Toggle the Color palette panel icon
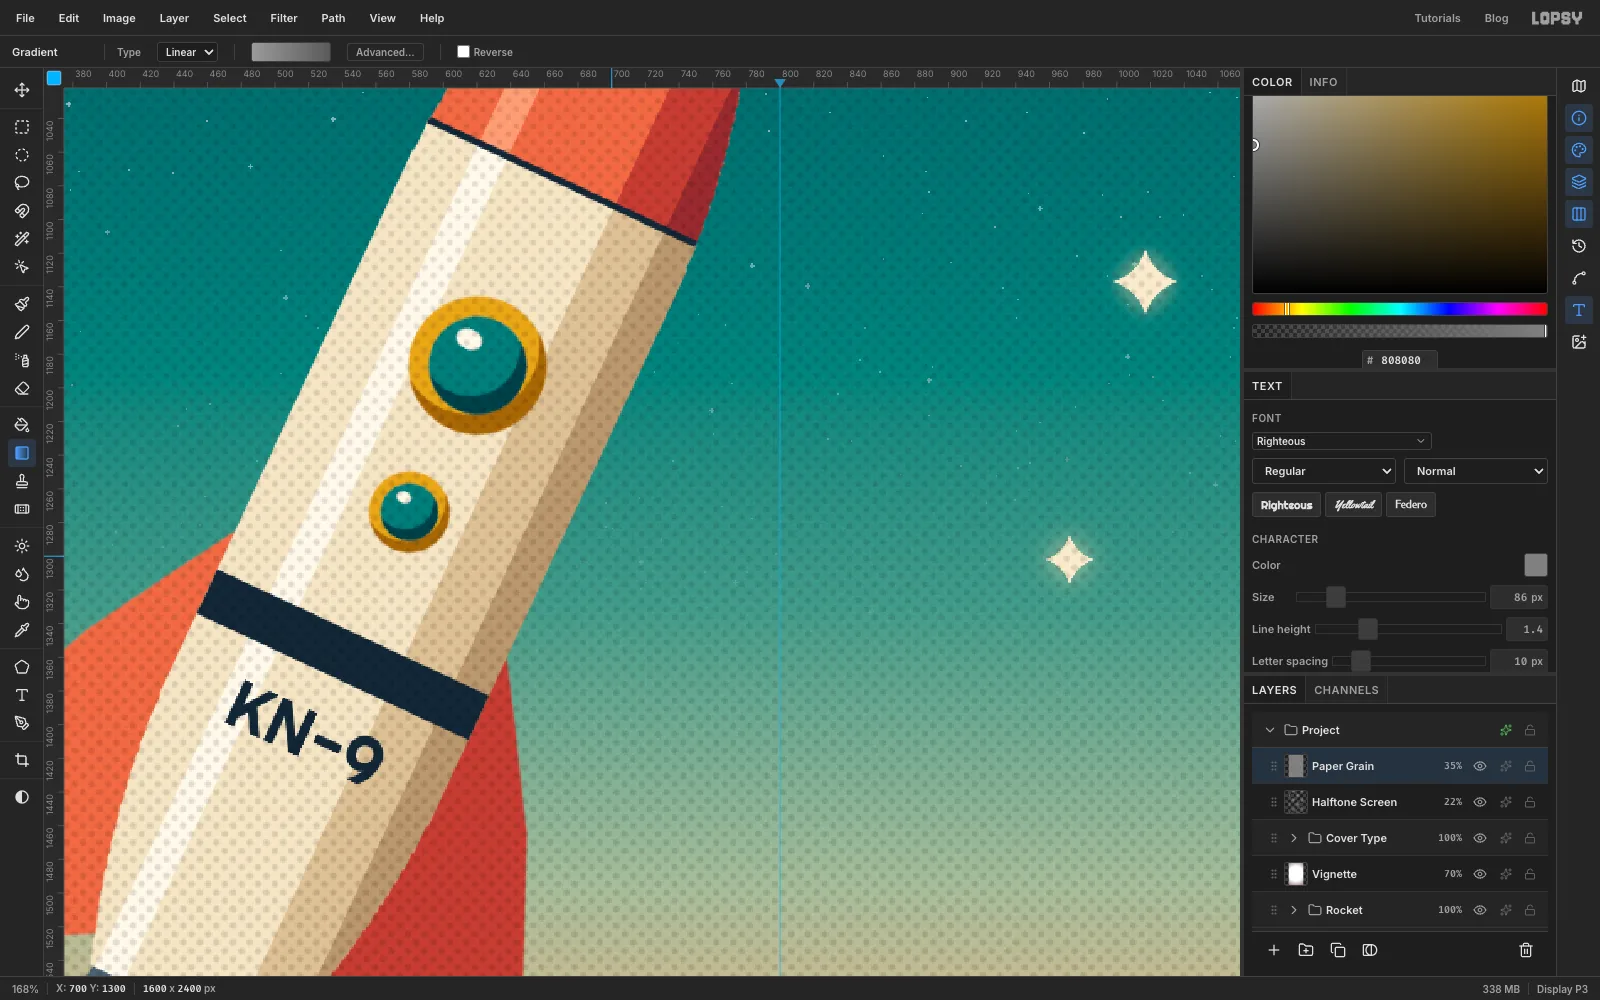The width and height of the screenshot is (1600, 1000). [x=1579, y=150]
